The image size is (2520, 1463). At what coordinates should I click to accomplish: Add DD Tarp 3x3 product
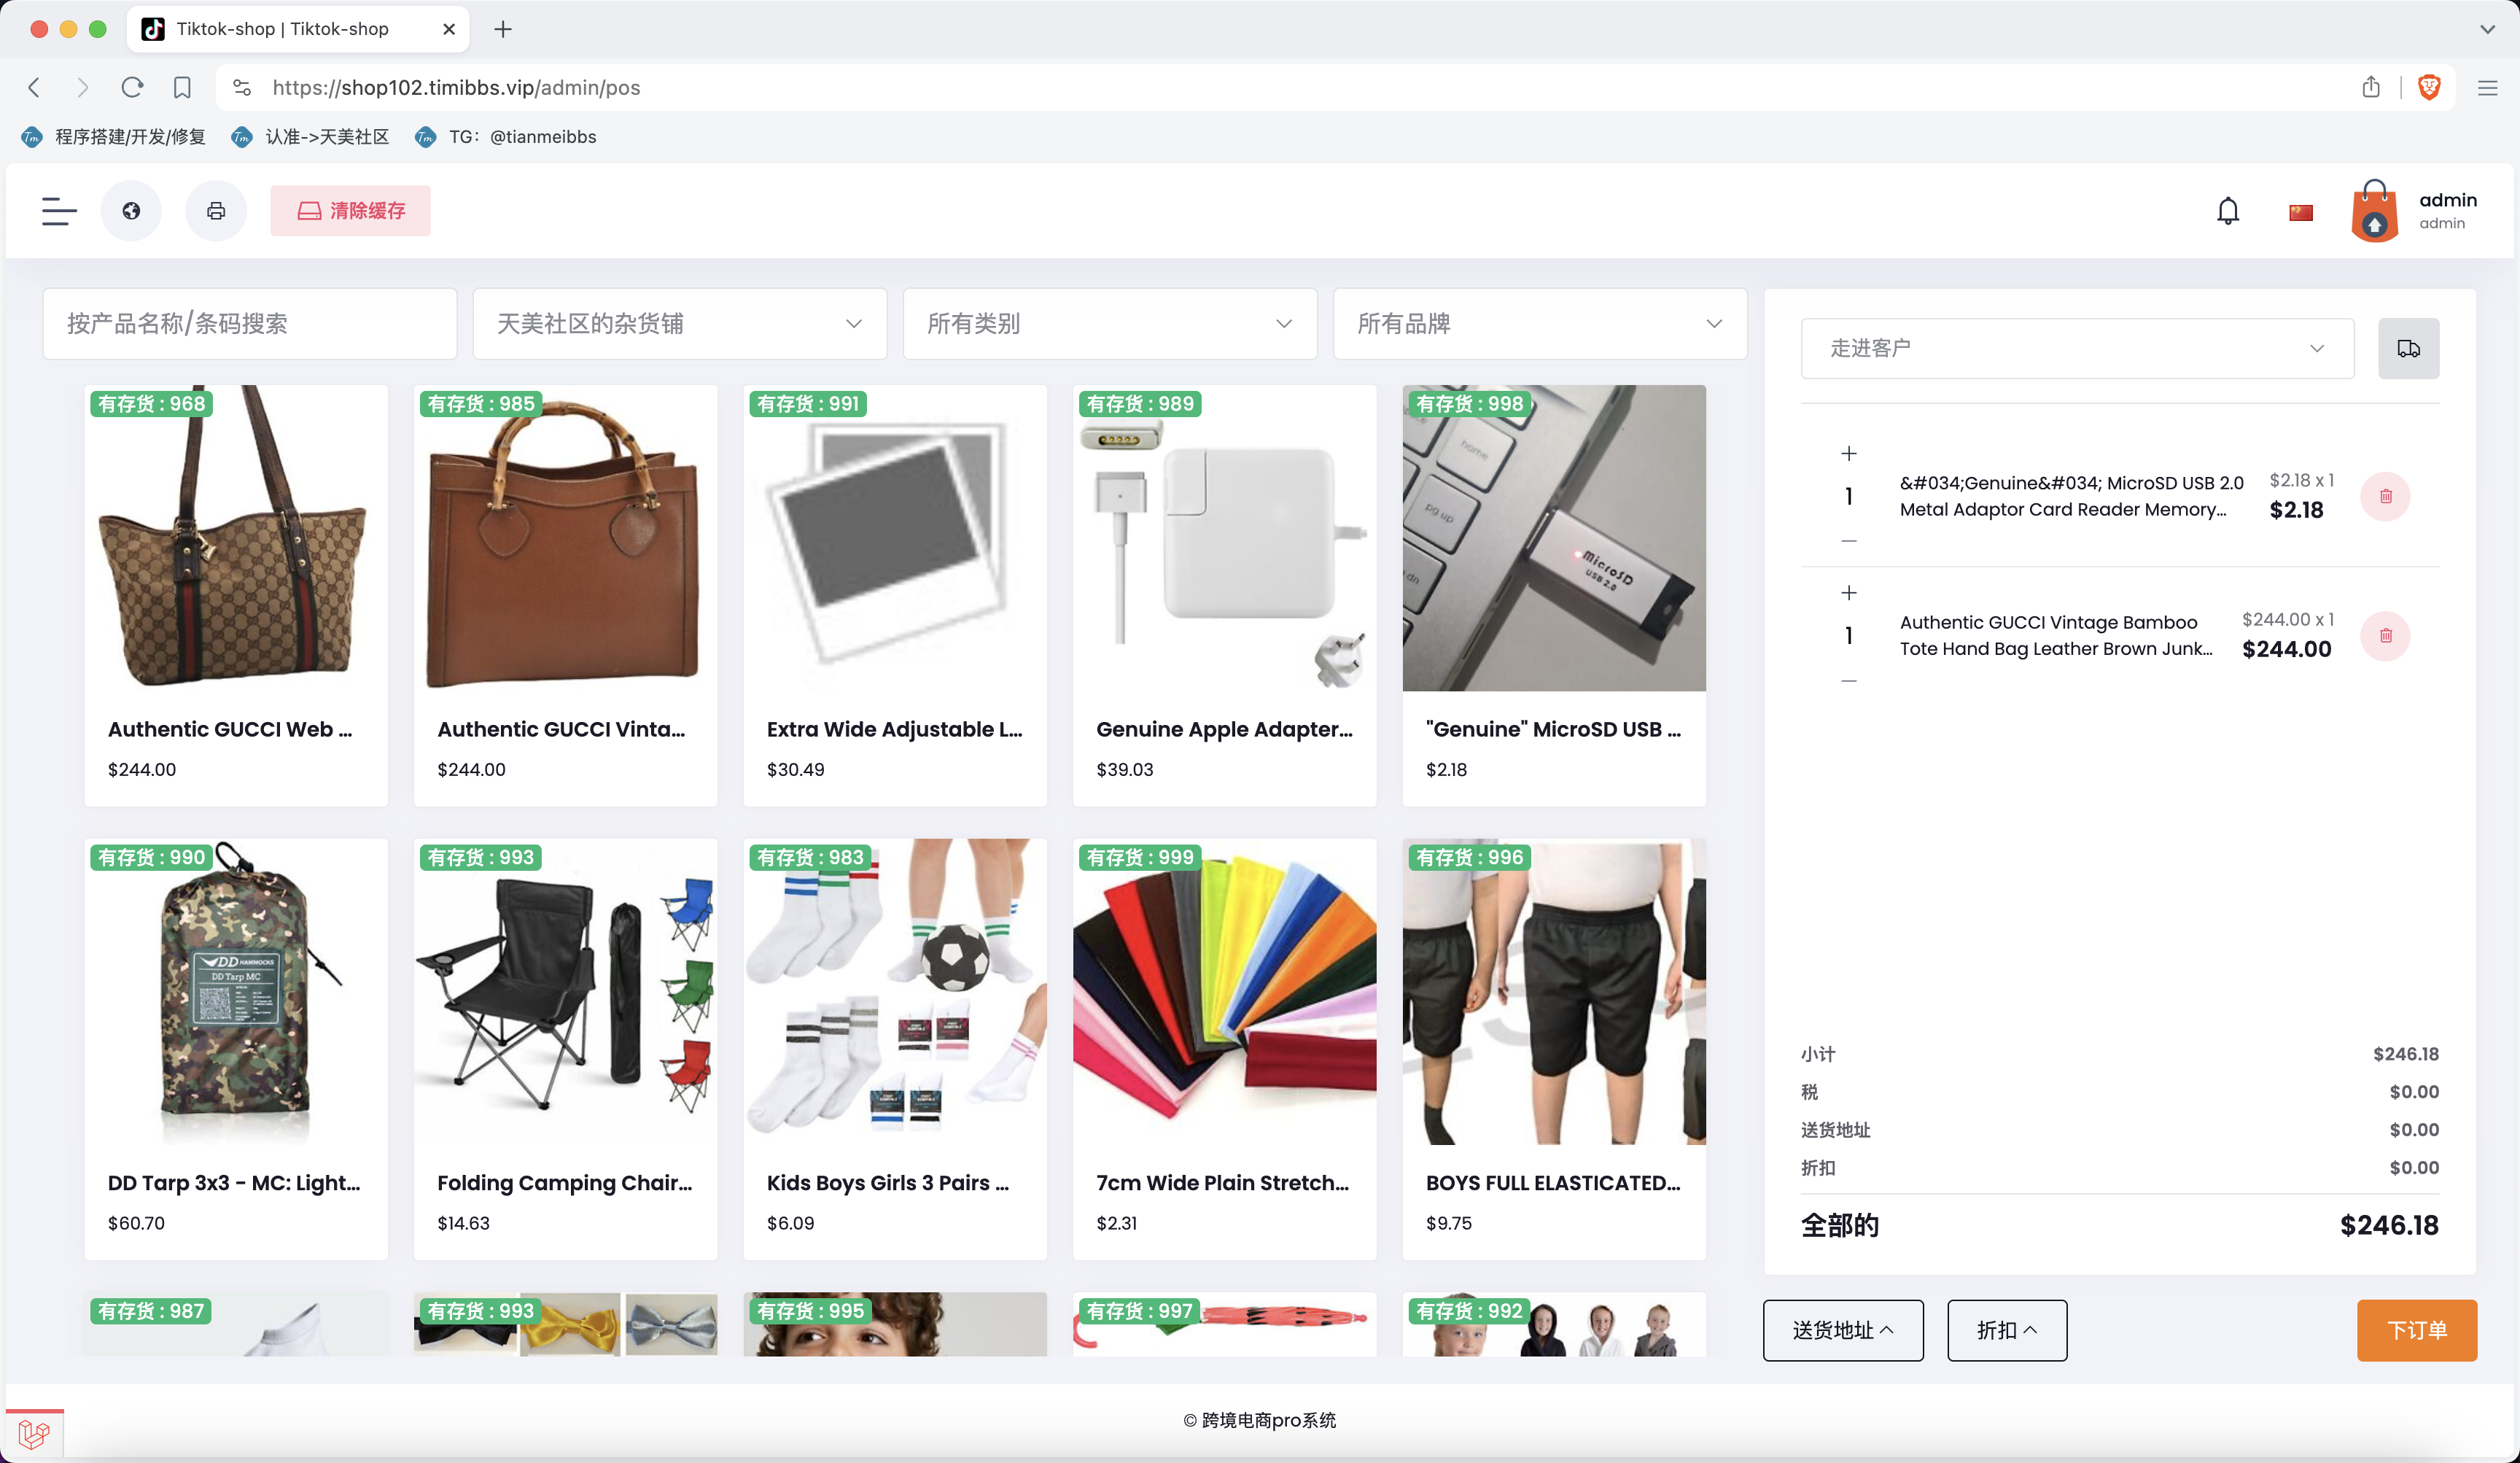236,1049
